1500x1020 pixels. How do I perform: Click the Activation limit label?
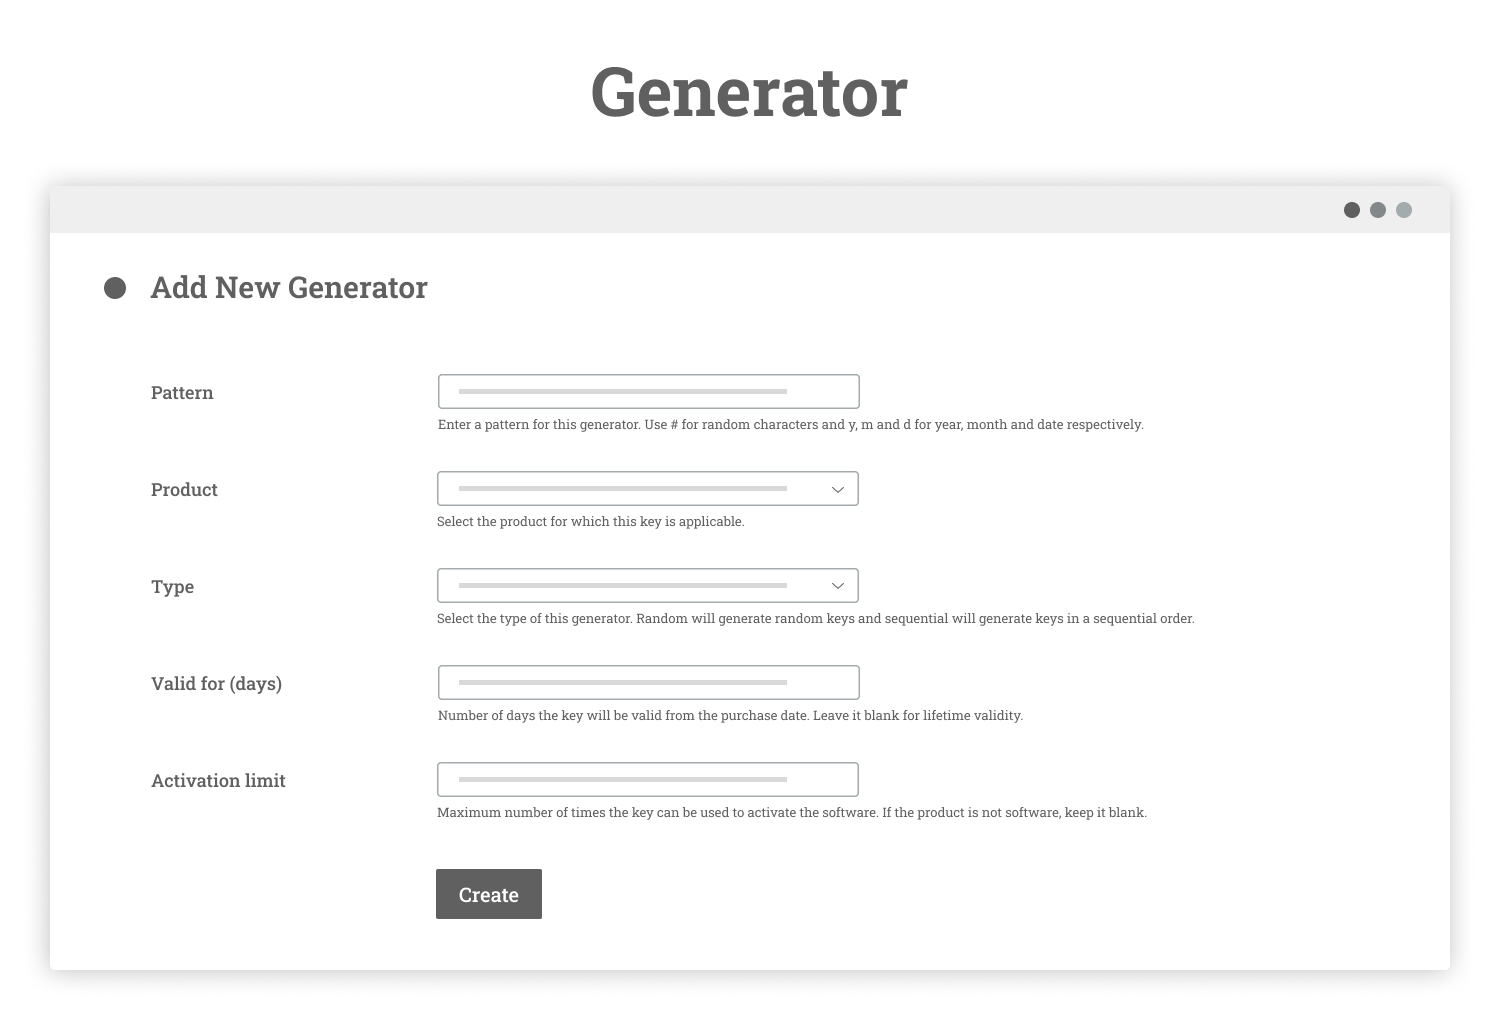coord(218,781)
